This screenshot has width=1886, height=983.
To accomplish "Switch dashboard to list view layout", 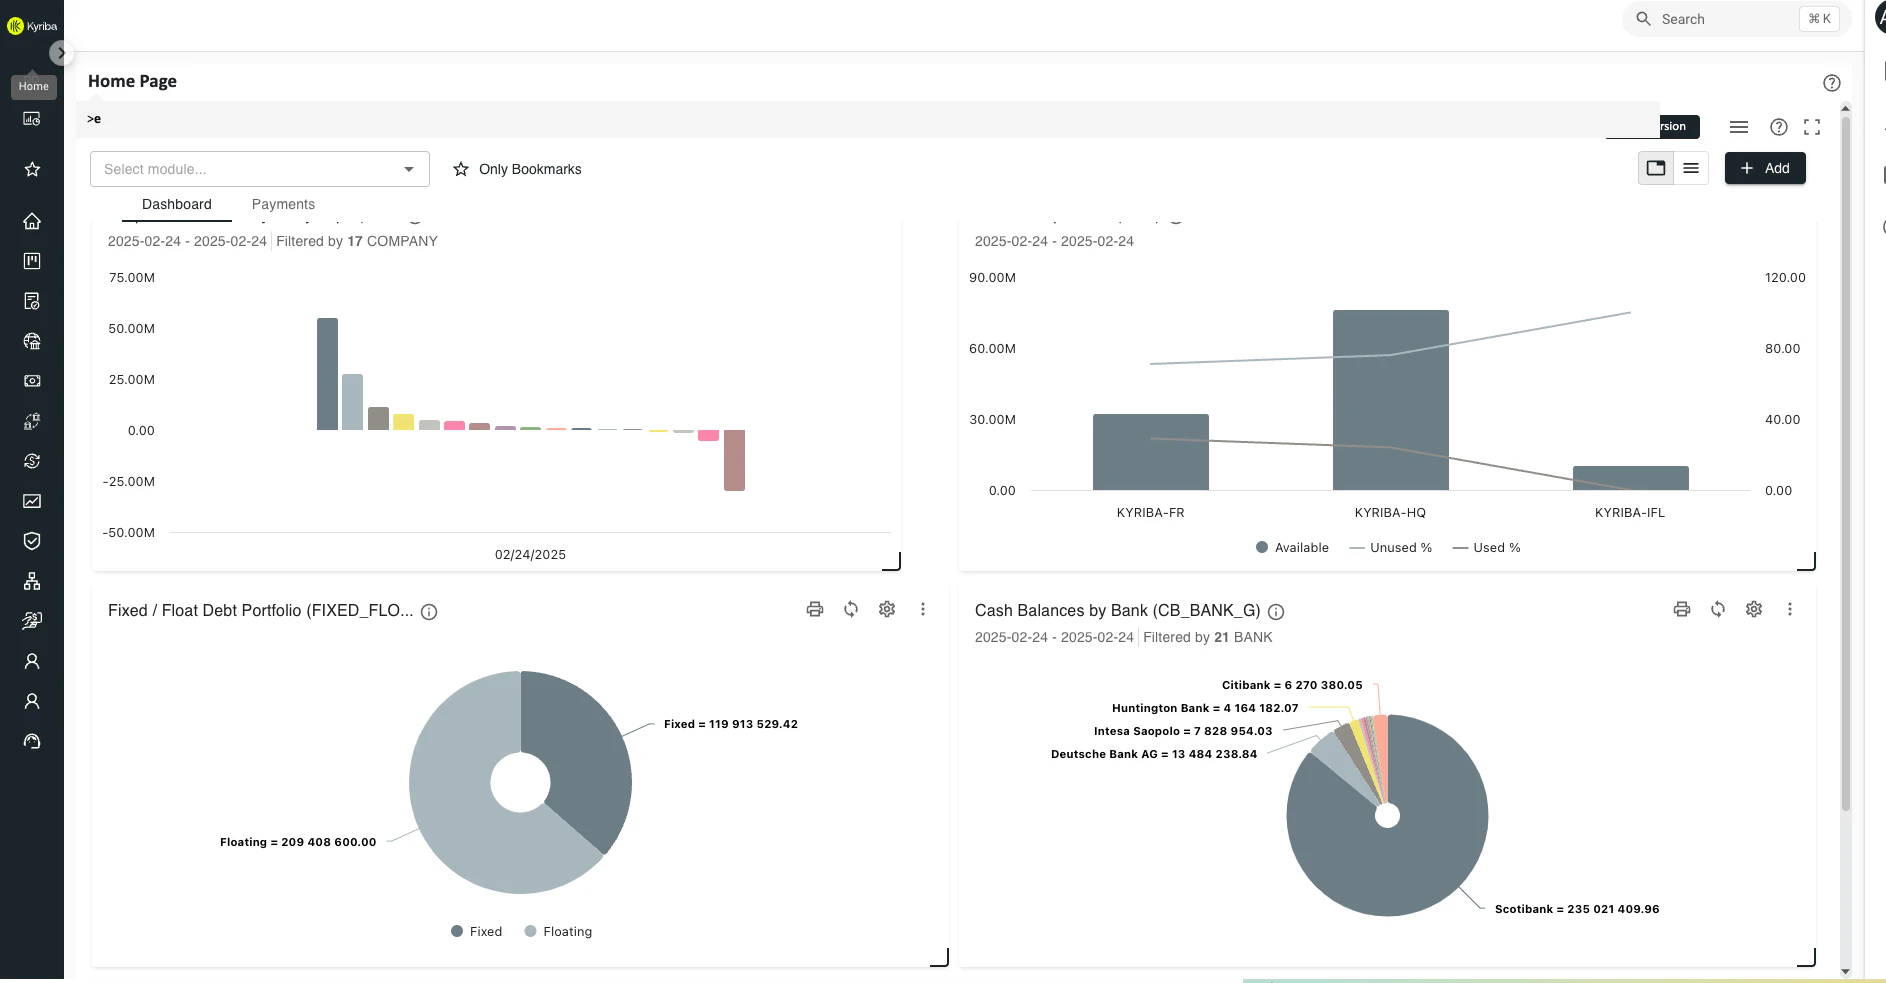I will pyautogui.click(x=1692, y=168).
